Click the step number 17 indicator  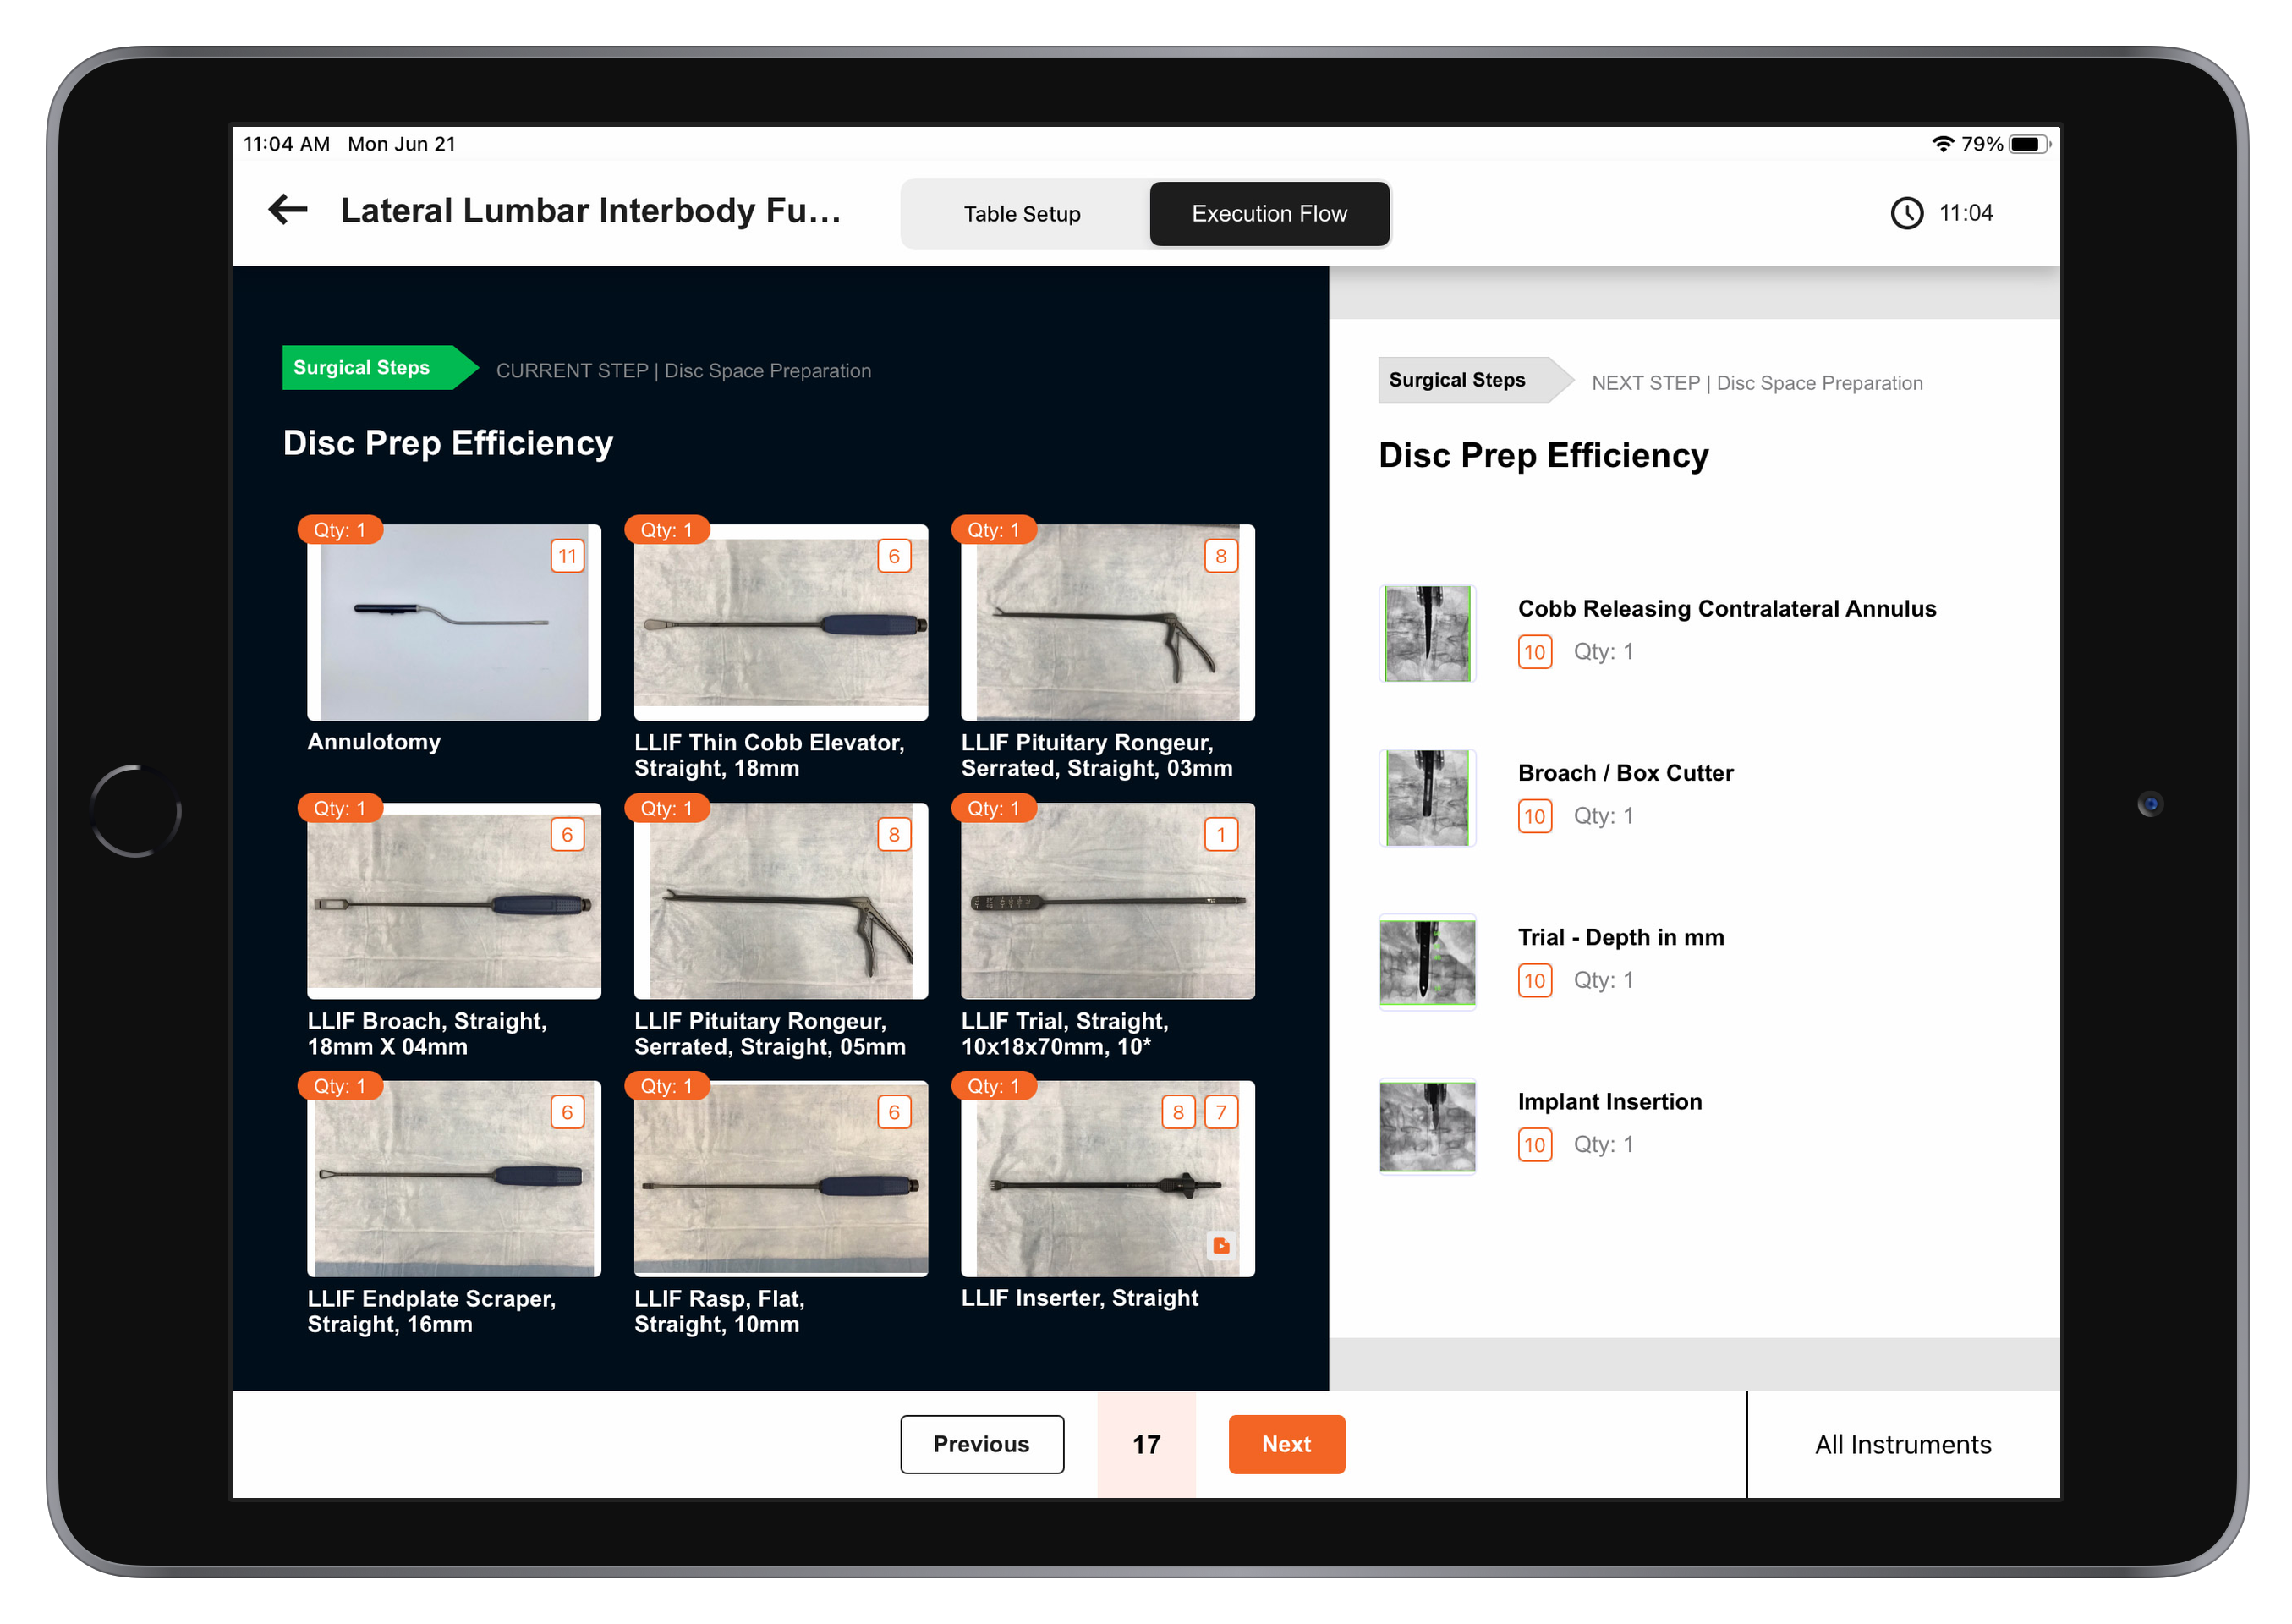click(x=1146, y=1444)
